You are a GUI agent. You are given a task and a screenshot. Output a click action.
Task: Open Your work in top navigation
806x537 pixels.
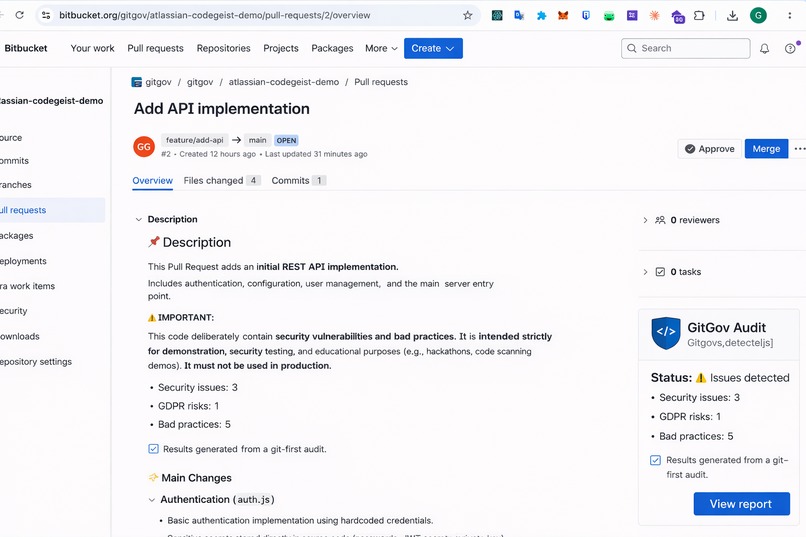(x=93, y=48)
